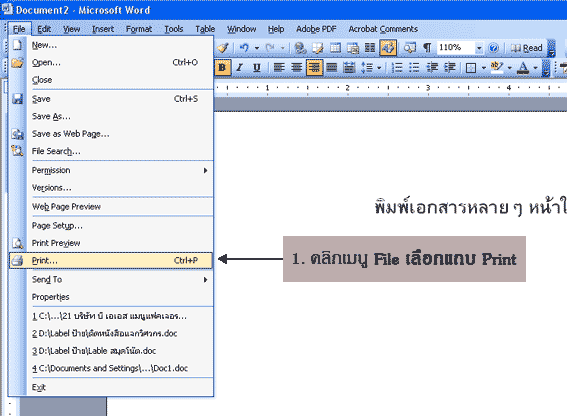Open the Window menu
The height and width of the screenshot is (416, 567).
242,29
